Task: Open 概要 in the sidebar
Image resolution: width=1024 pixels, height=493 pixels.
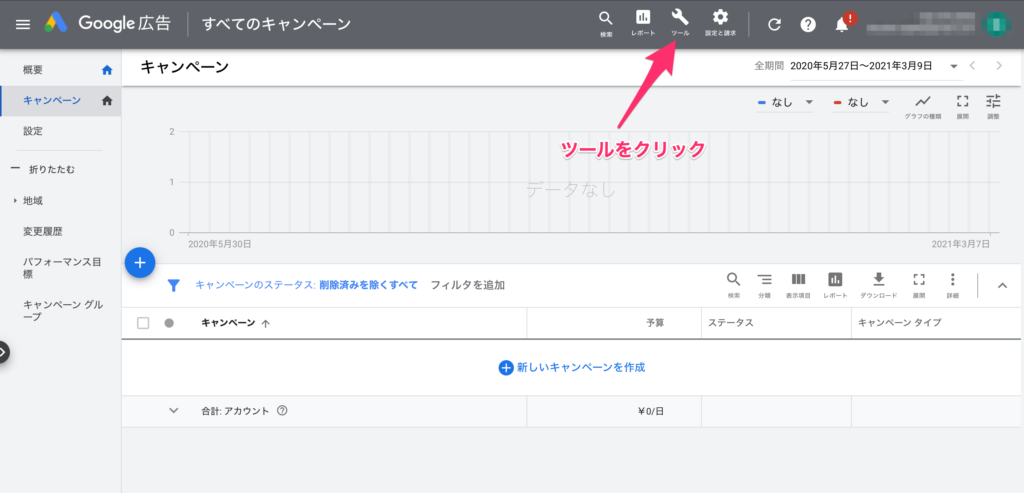Action: [33, 70]
